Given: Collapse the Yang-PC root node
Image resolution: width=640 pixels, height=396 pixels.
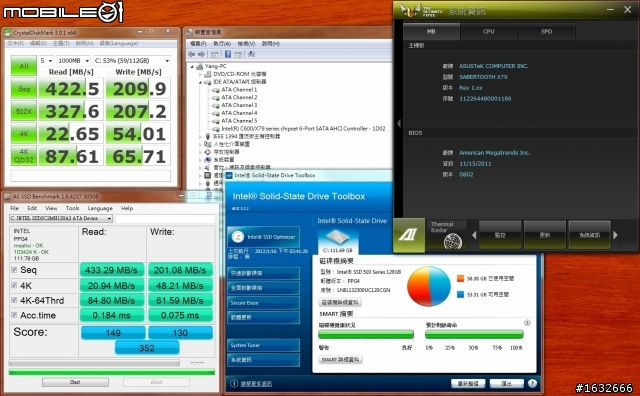Looking at the screenshot, I should pos(192,66).
